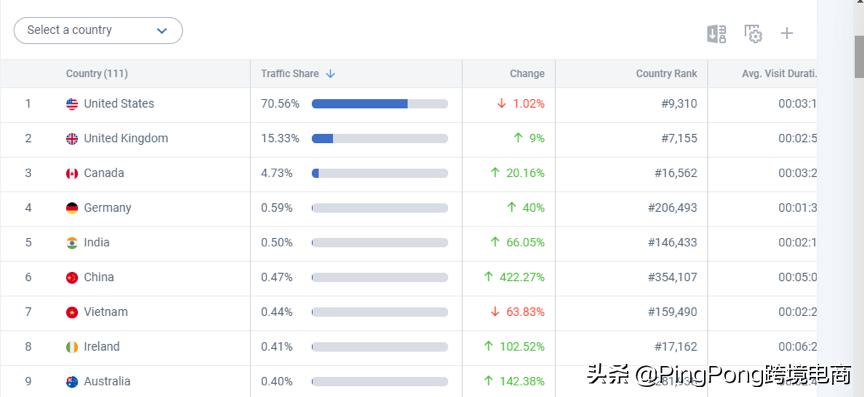The height and width of the screenshot is (397, 864).
Task: Open the Ireland country link
Action: pyautogui.click(x=101, y=347)
